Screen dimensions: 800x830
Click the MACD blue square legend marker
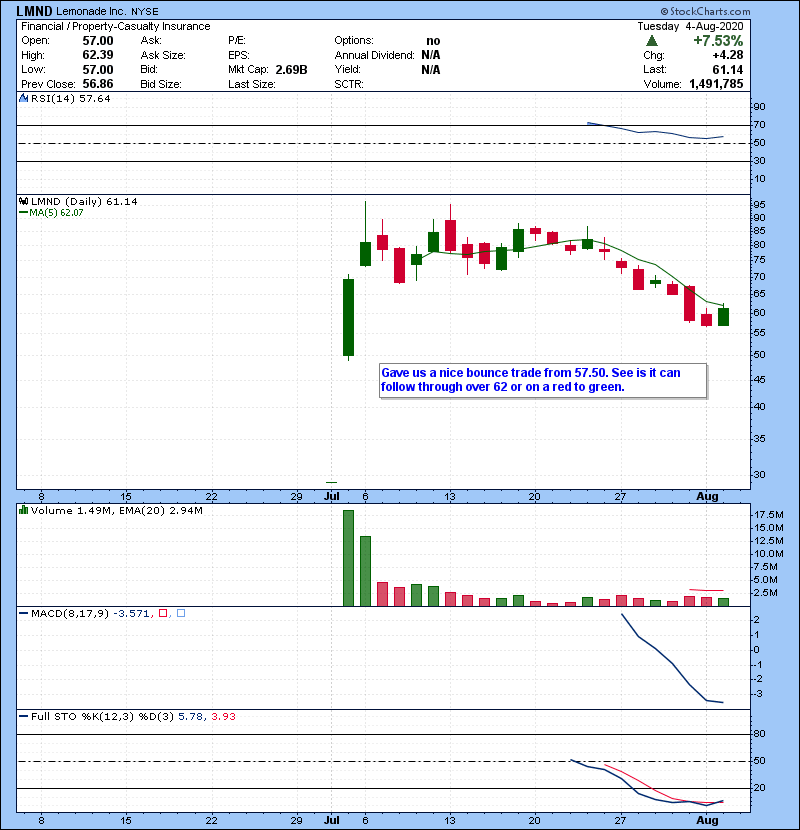(x=181, y=613)
